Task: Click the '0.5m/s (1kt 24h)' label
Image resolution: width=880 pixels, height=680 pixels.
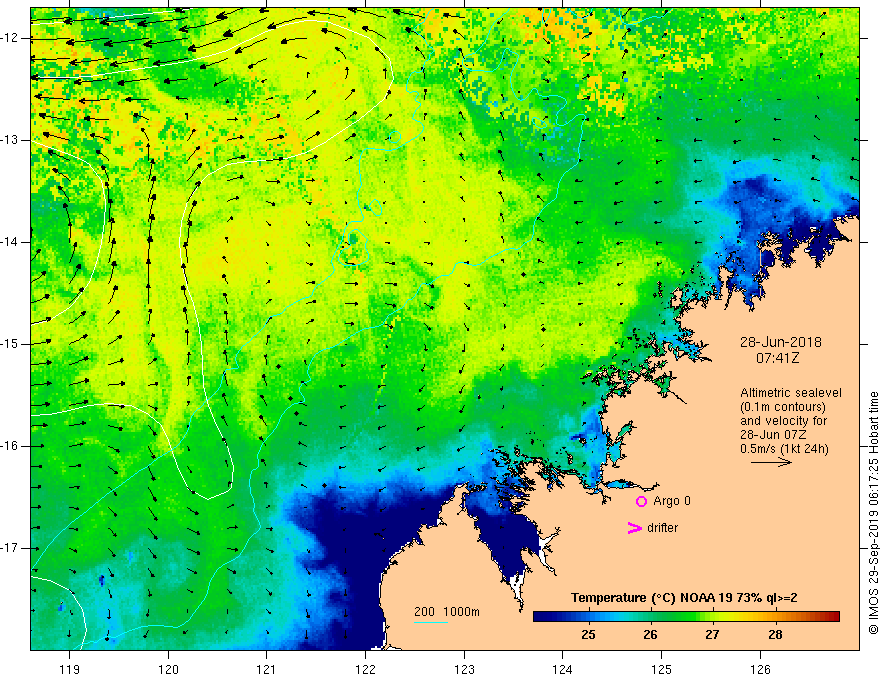Action: point(784,449)
